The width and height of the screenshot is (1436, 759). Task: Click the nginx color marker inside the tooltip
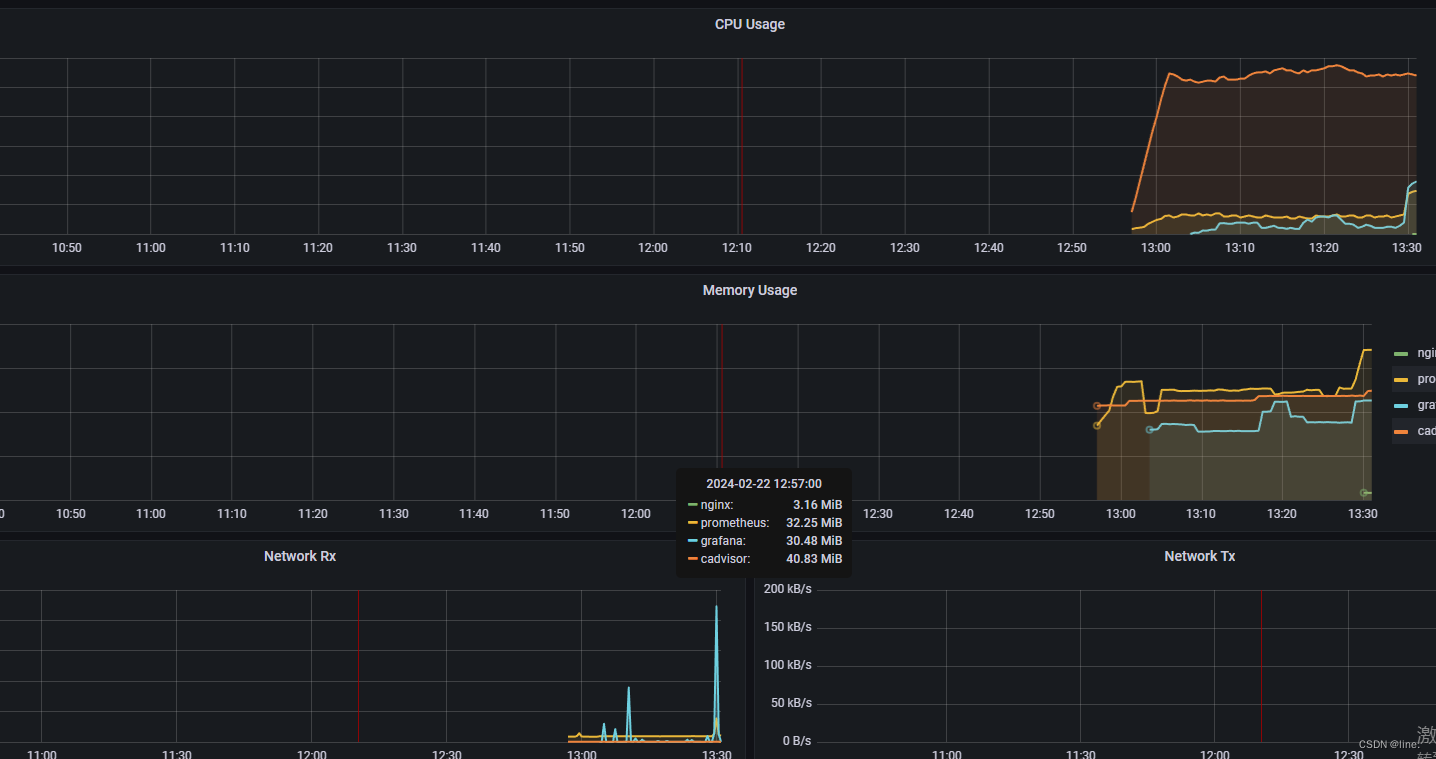coord(692,505)
